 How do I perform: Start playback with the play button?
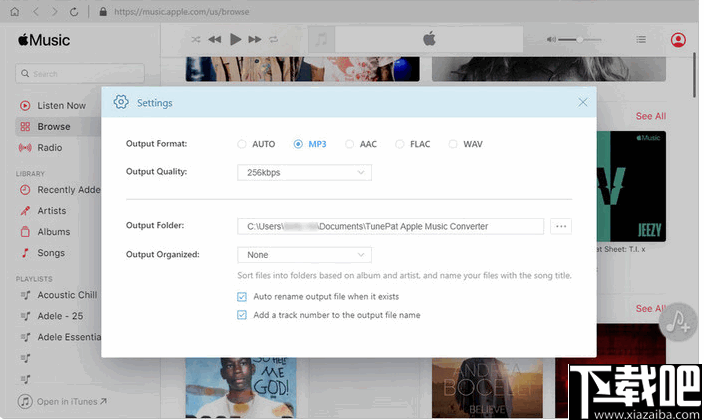pos(235,40)
